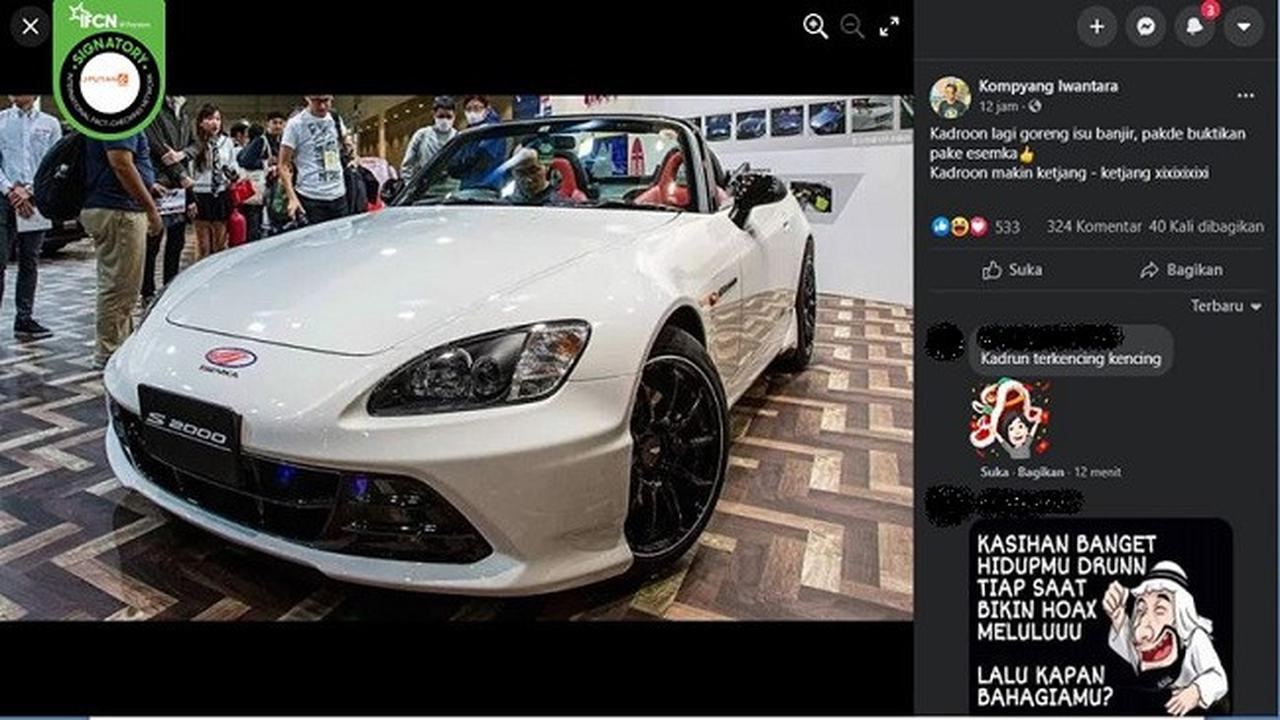Zoom out of the photo
This screenshot has height=720, width=1280.
tap(852, 27)
